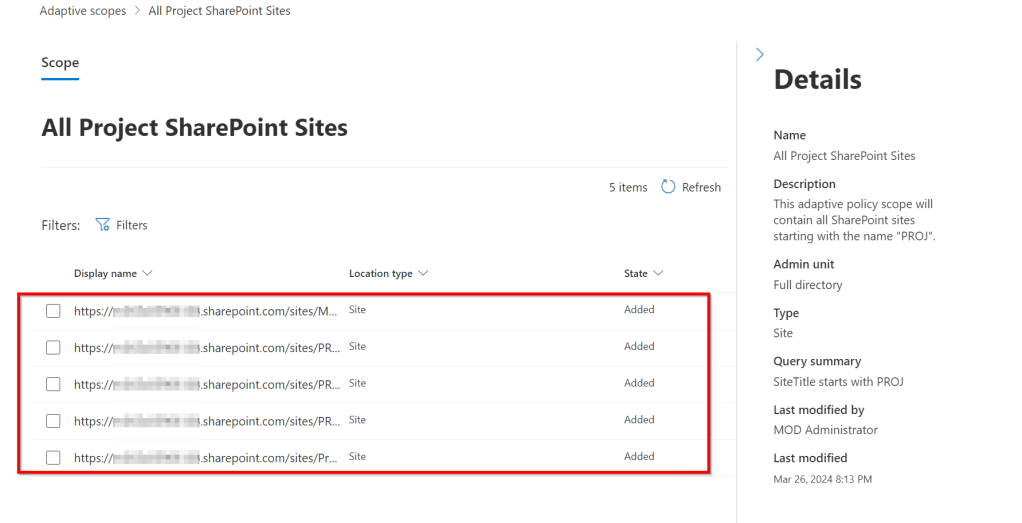Open the Display name column sort chevron

(x=148, y=273)
